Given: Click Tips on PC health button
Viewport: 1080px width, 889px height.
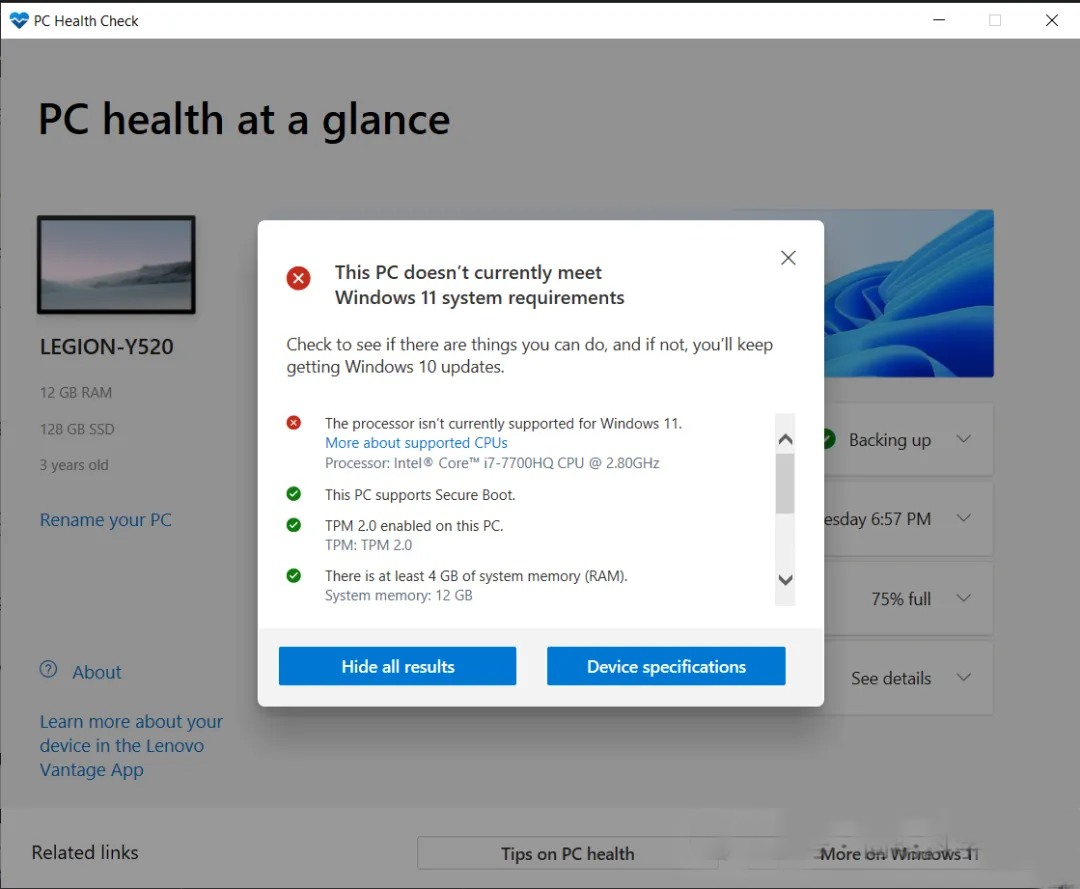Looking at the screenshot, I should pos(568,854).
